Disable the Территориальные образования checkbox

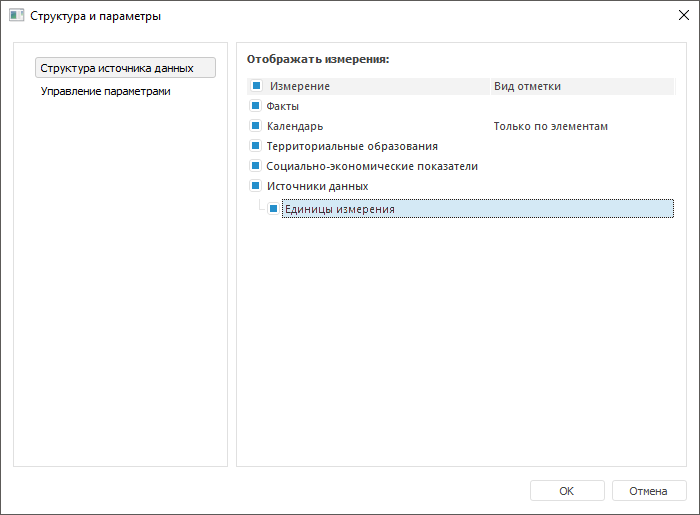(256, 146)
